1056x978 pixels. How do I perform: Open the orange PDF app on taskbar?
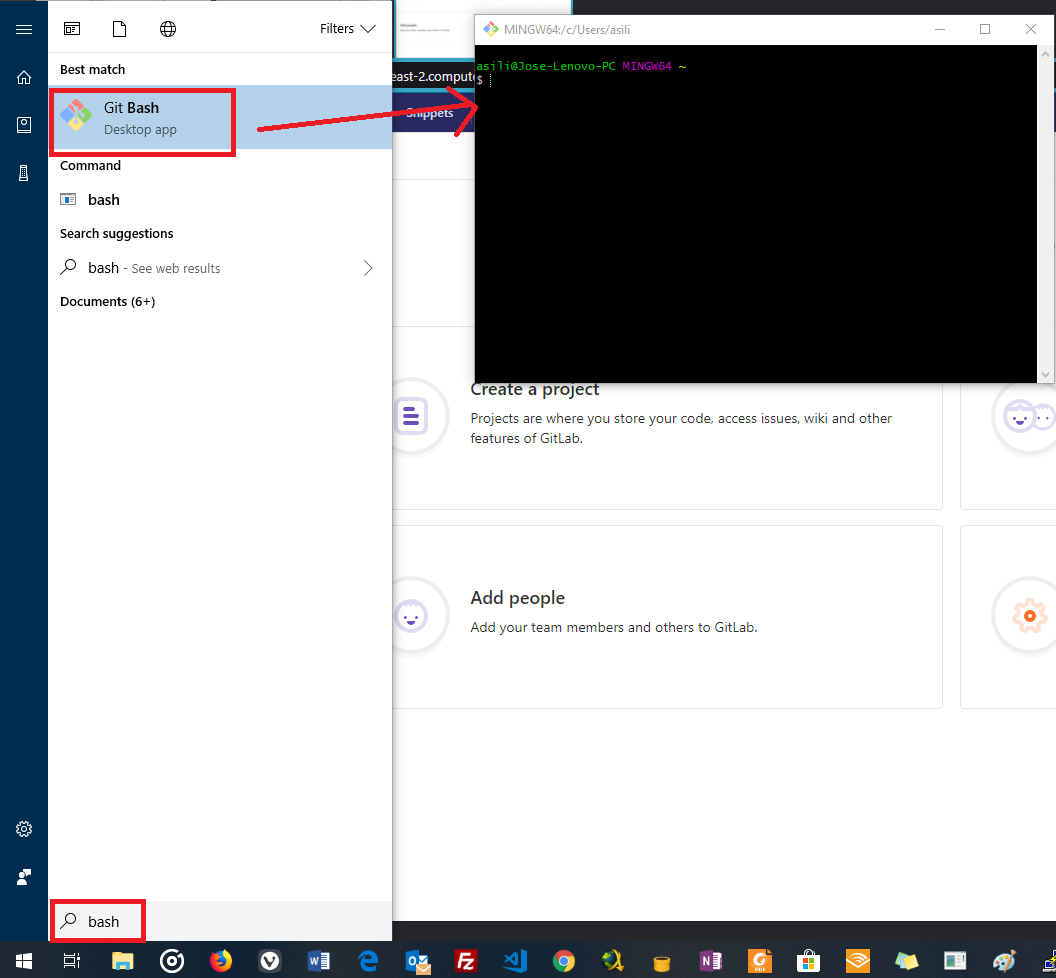tap(760, 960)
